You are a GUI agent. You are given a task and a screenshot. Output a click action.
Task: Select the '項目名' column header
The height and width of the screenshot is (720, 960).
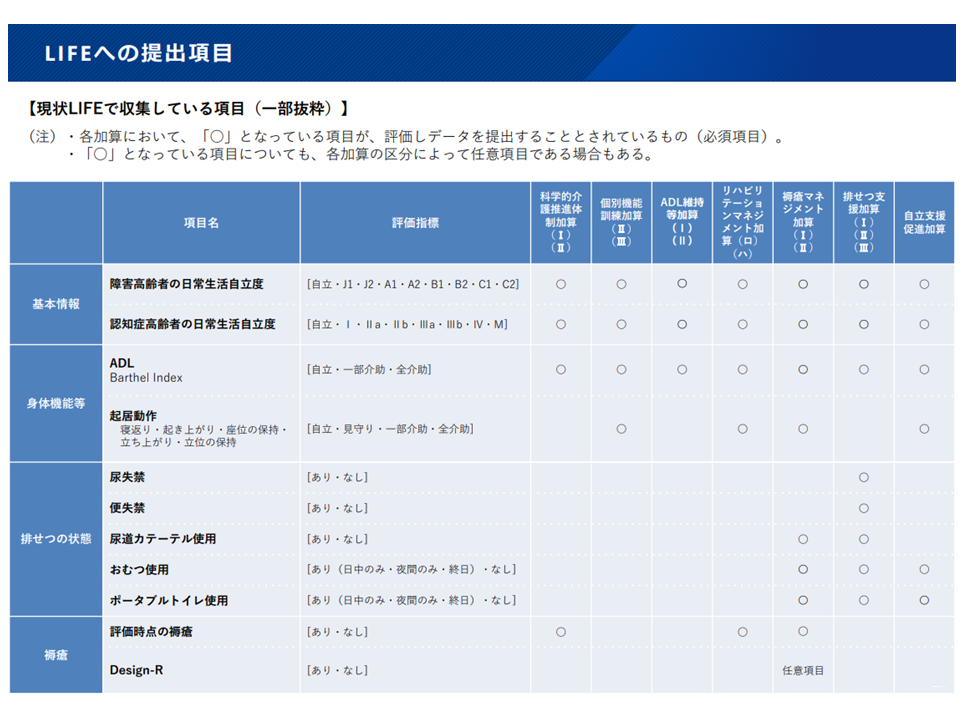click(201, 223)
